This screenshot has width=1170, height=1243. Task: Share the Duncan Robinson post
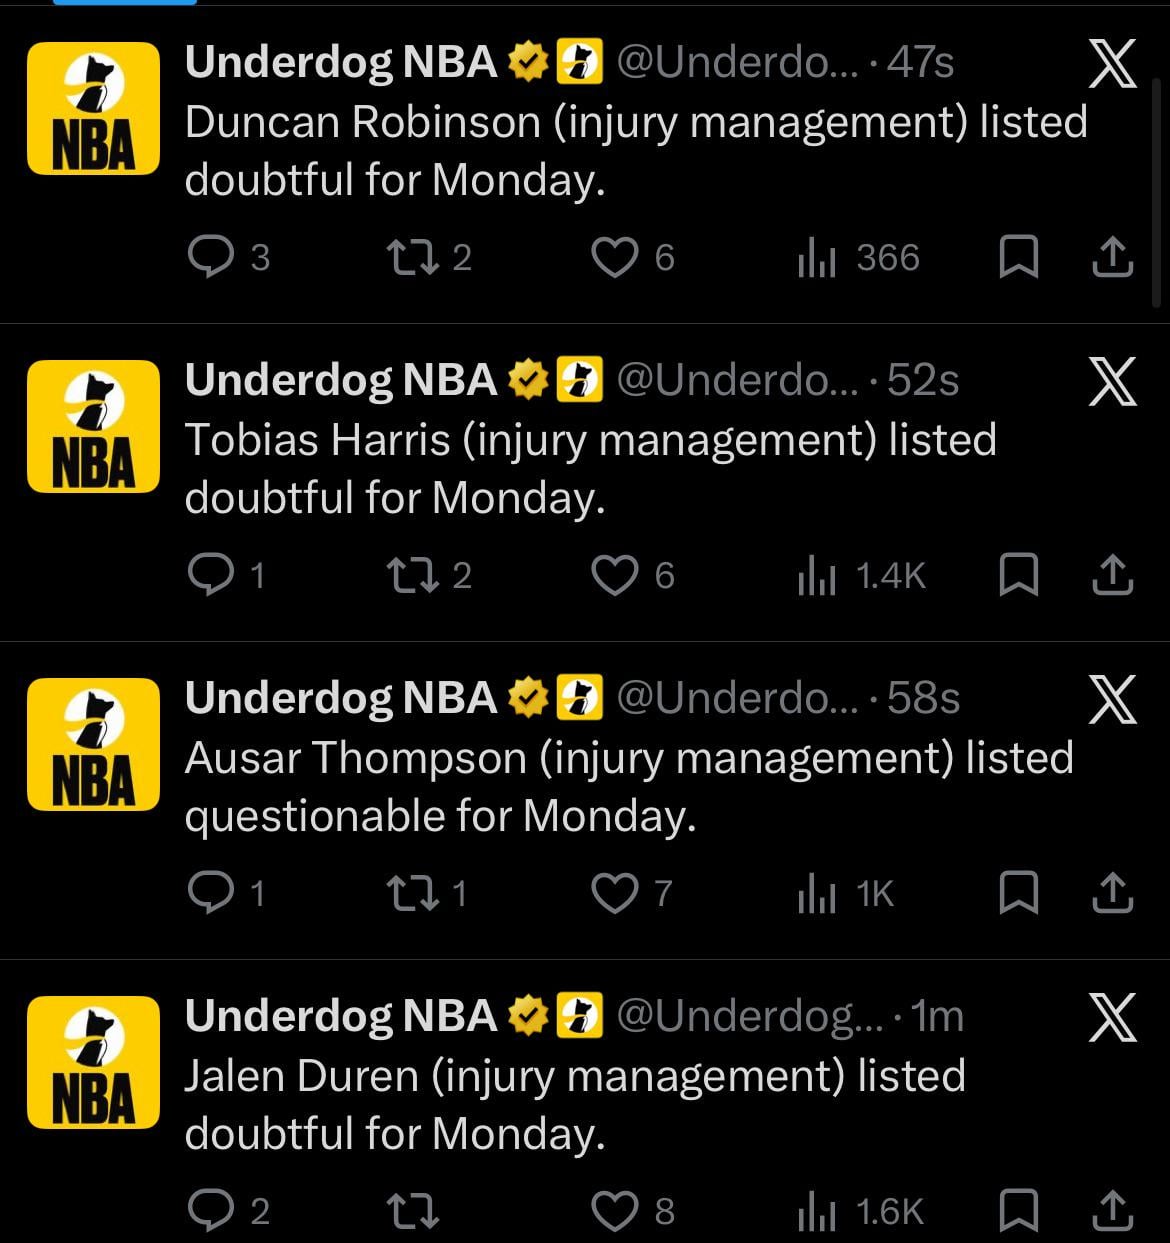pos(1112,258)
